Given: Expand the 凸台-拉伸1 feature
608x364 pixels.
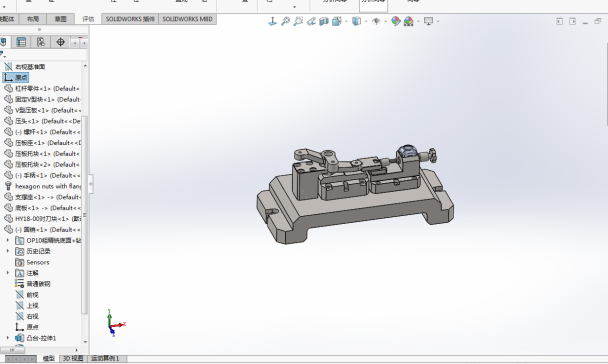Looking at the screenshot, I should 7,338.
